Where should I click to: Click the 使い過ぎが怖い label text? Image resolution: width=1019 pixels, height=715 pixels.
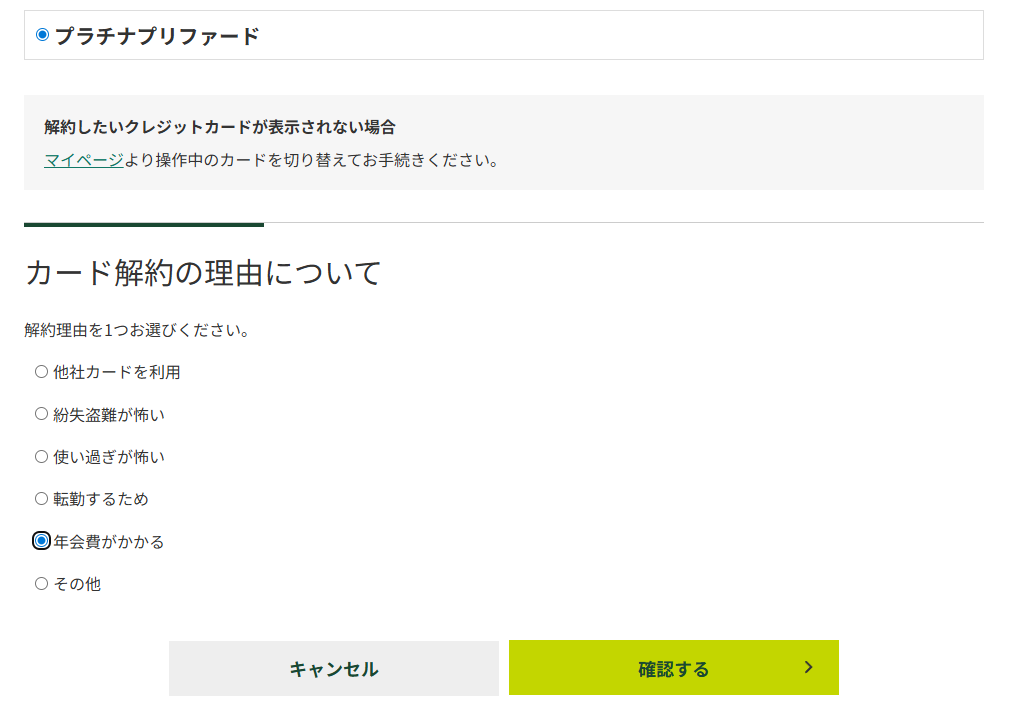pos(108,457)
